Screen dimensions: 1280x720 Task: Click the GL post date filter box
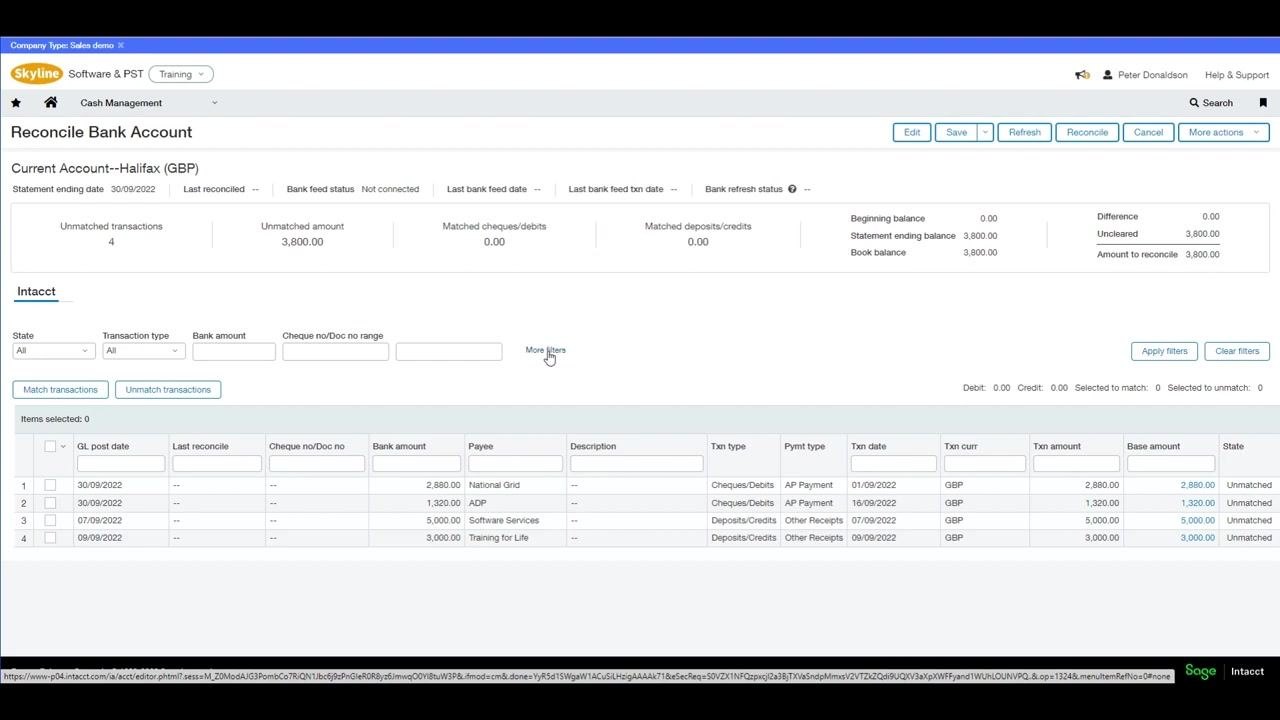[121, 464]
